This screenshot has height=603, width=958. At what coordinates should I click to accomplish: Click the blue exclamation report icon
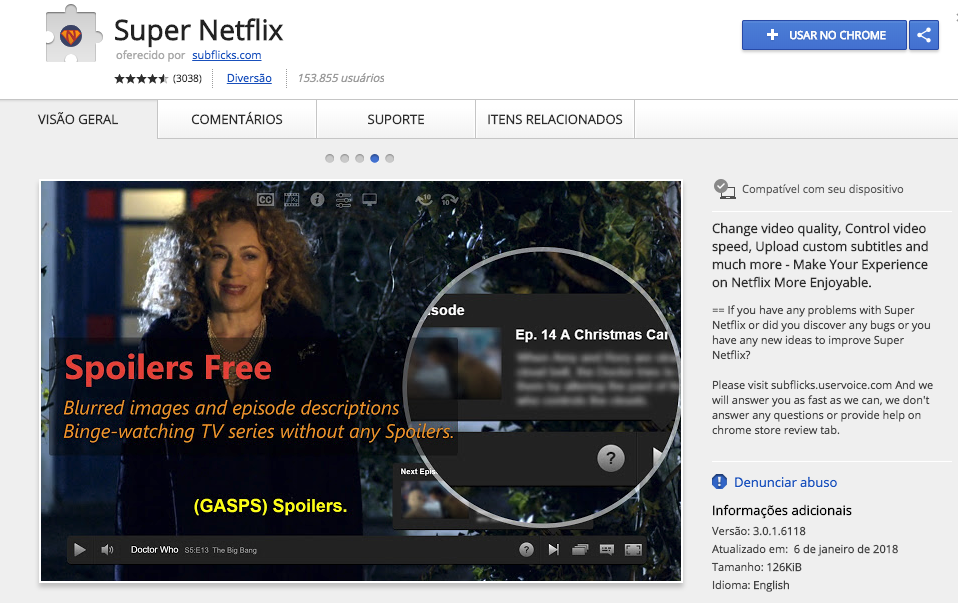[720, 482]
